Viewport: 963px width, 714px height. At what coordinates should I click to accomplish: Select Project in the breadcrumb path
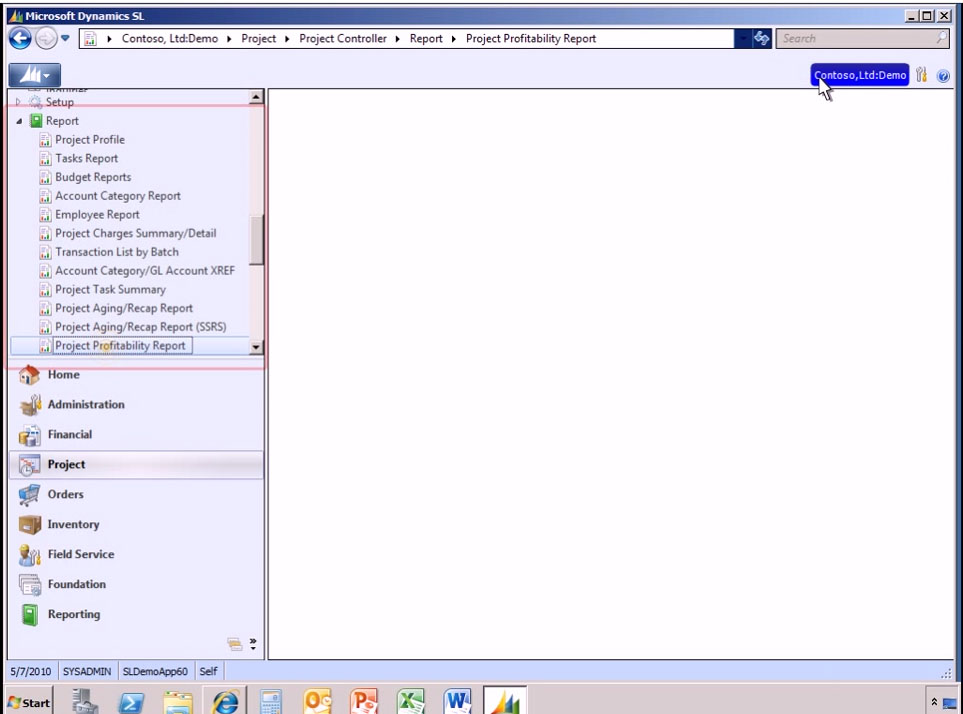(x=259, y=39)
